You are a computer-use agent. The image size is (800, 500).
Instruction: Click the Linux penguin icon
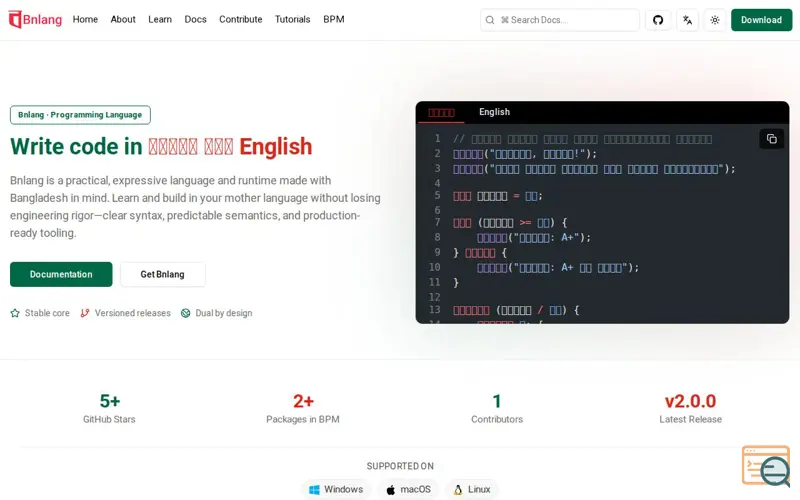point(458,490)
